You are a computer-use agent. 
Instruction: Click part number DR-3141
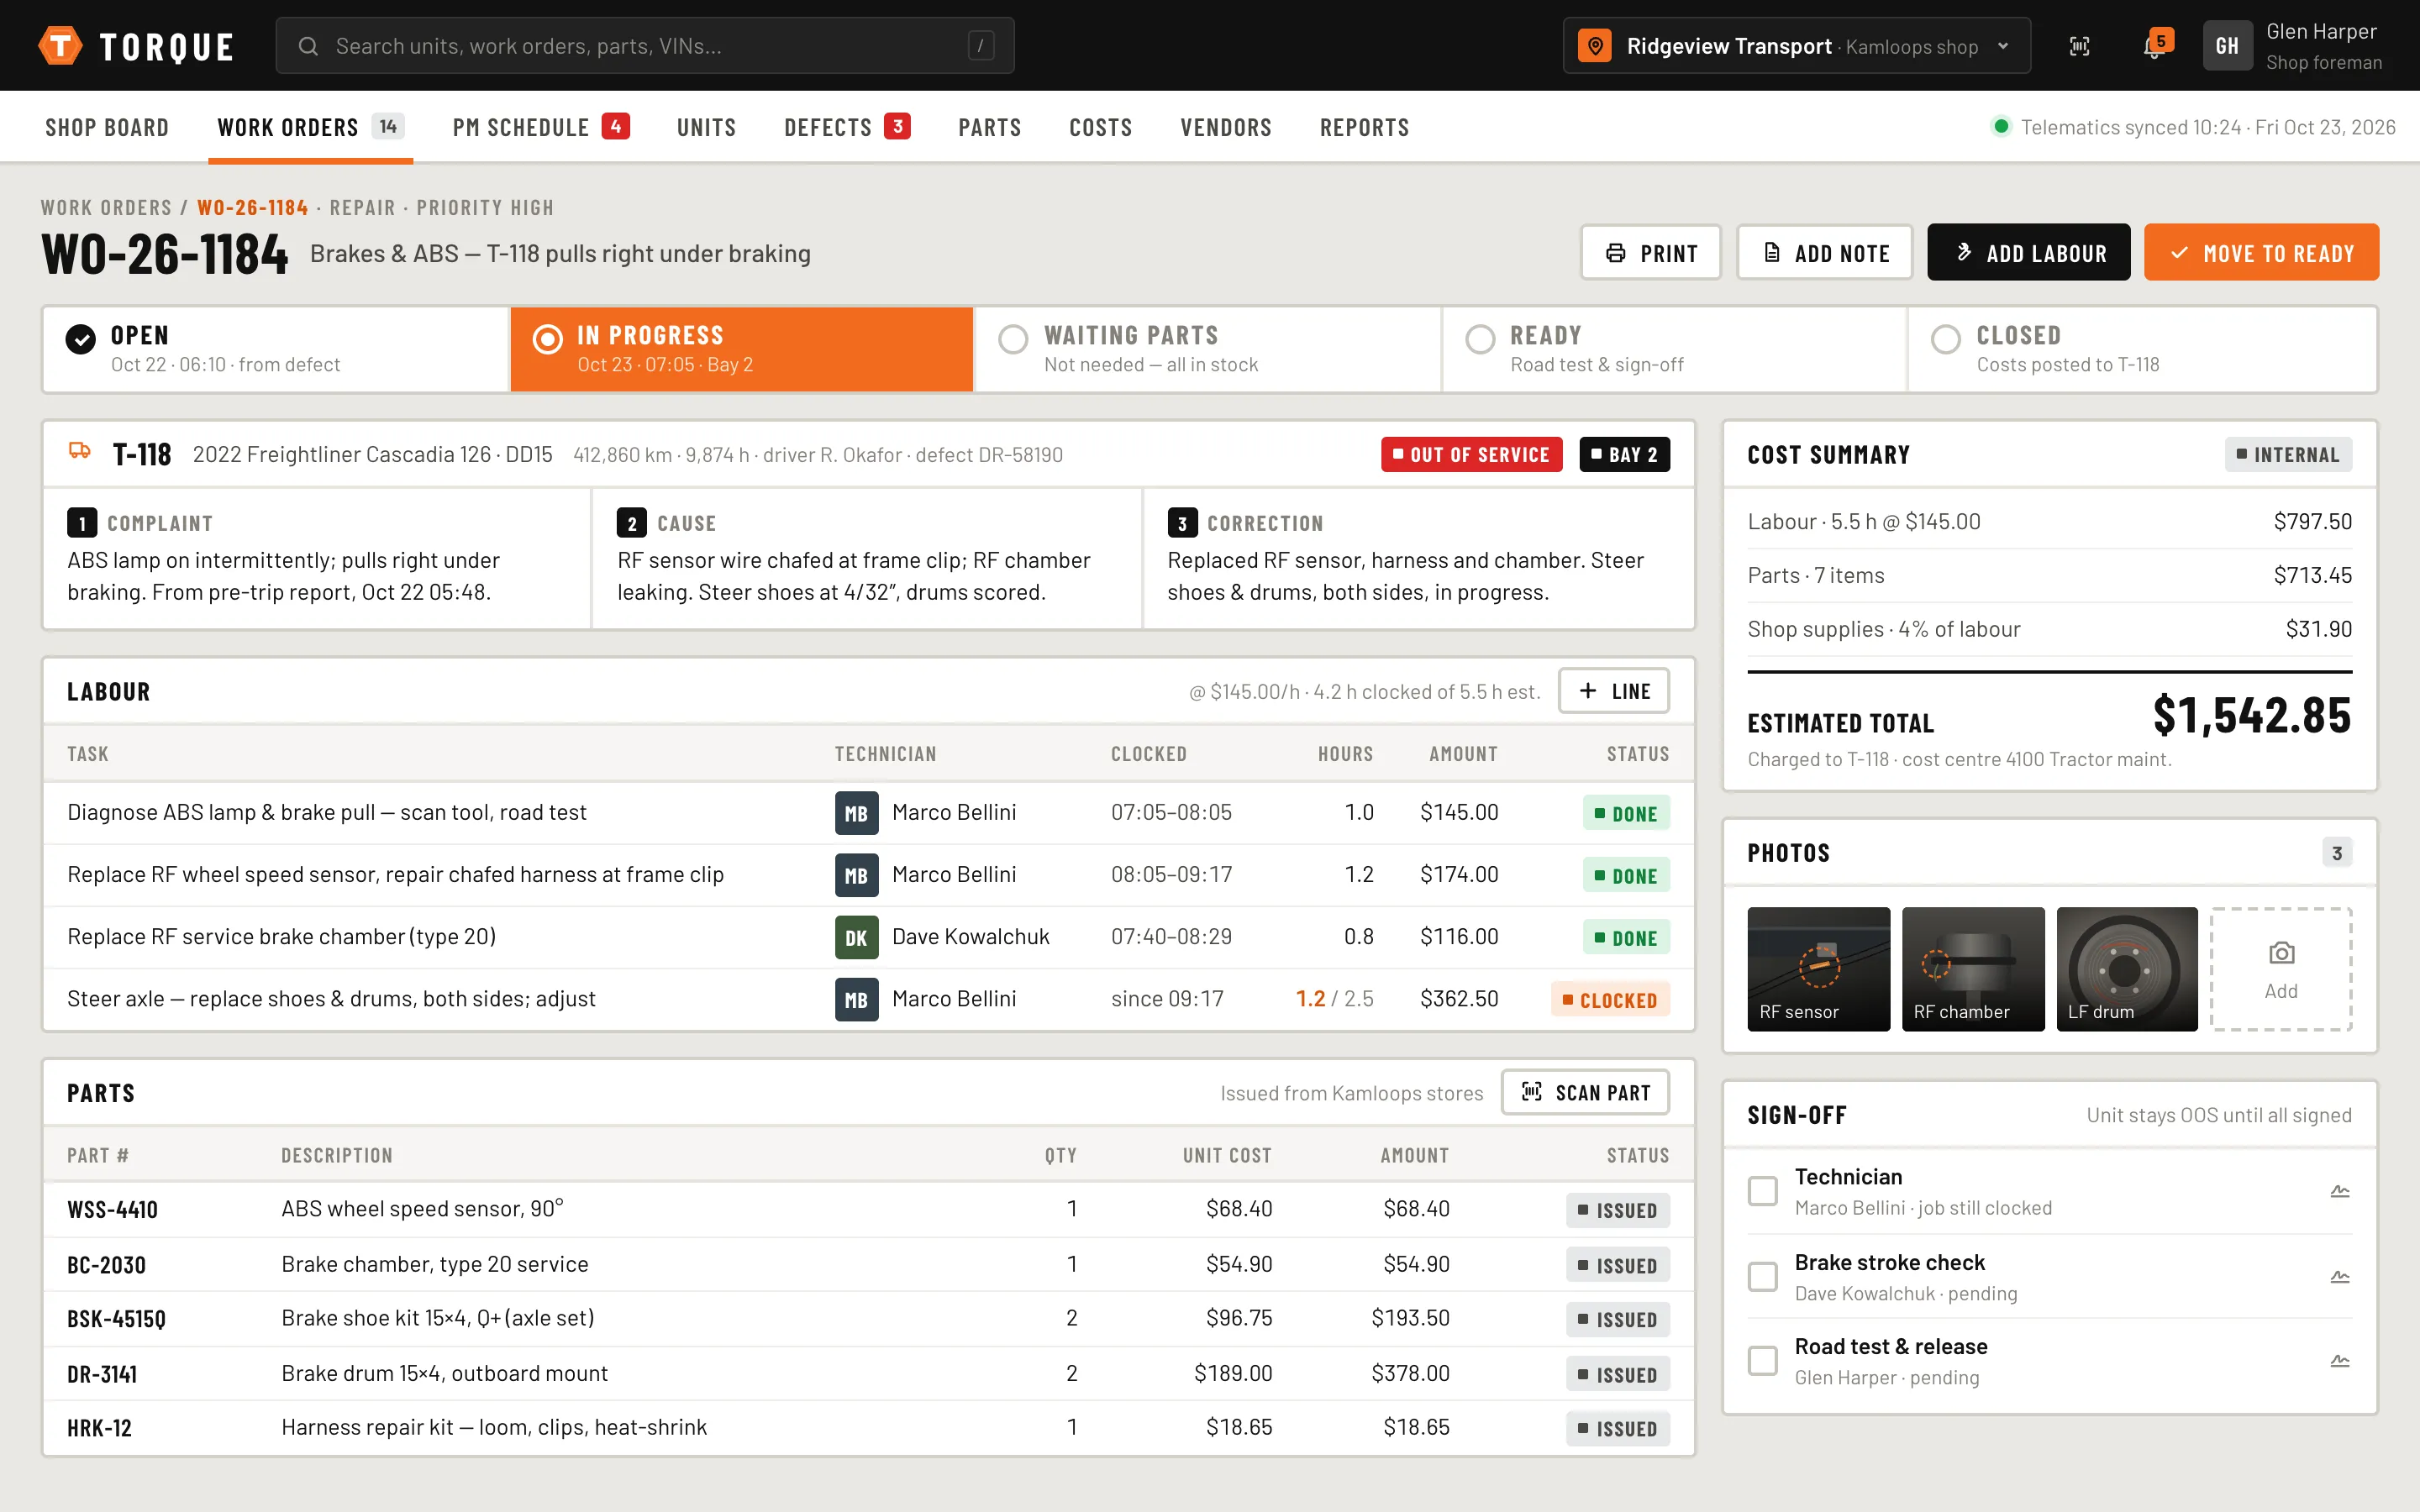click(102, 1374)
